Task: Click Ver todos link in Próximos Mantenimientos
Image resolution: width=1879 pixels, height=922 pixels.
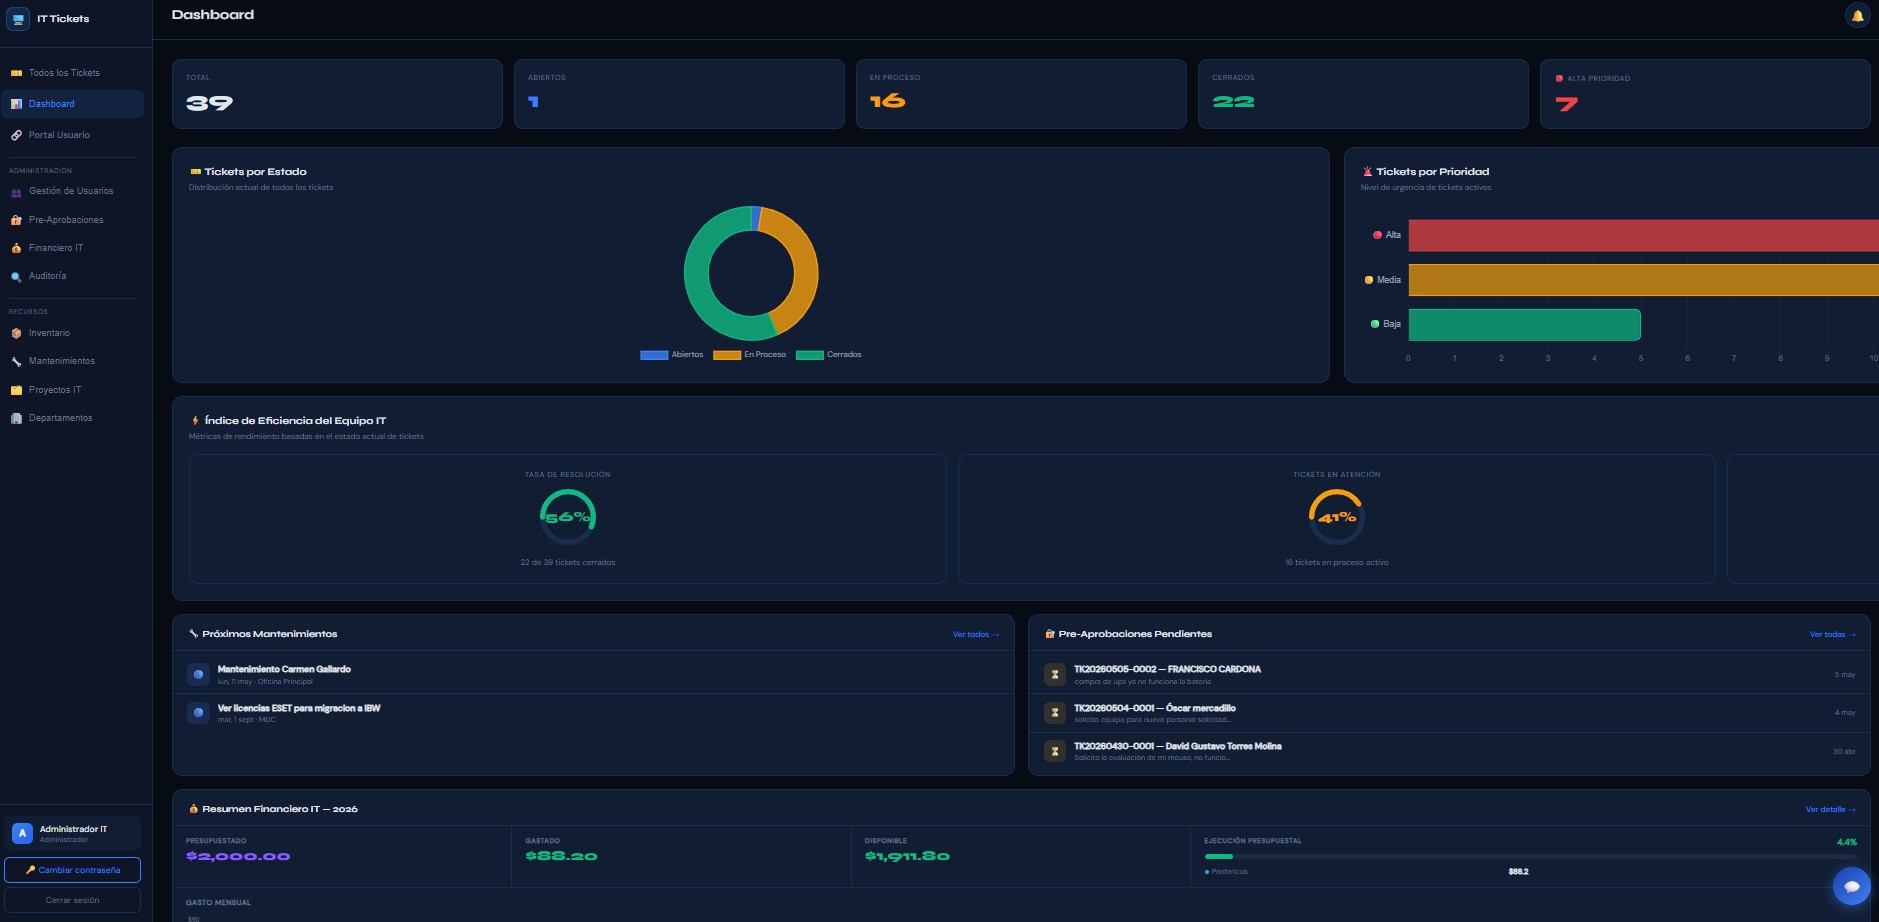Action: [x=975, y=634]
